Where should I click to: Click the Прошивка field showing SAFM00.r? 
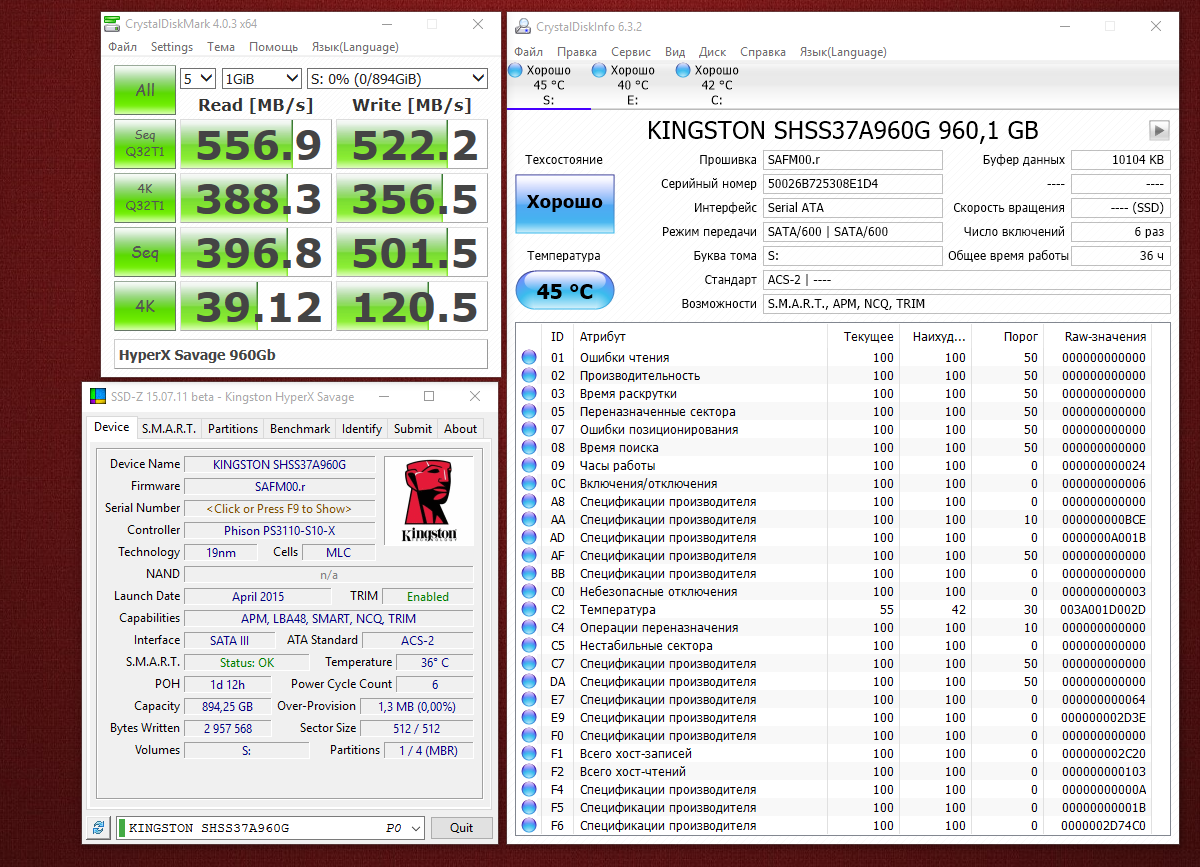(x=853, y=160)
